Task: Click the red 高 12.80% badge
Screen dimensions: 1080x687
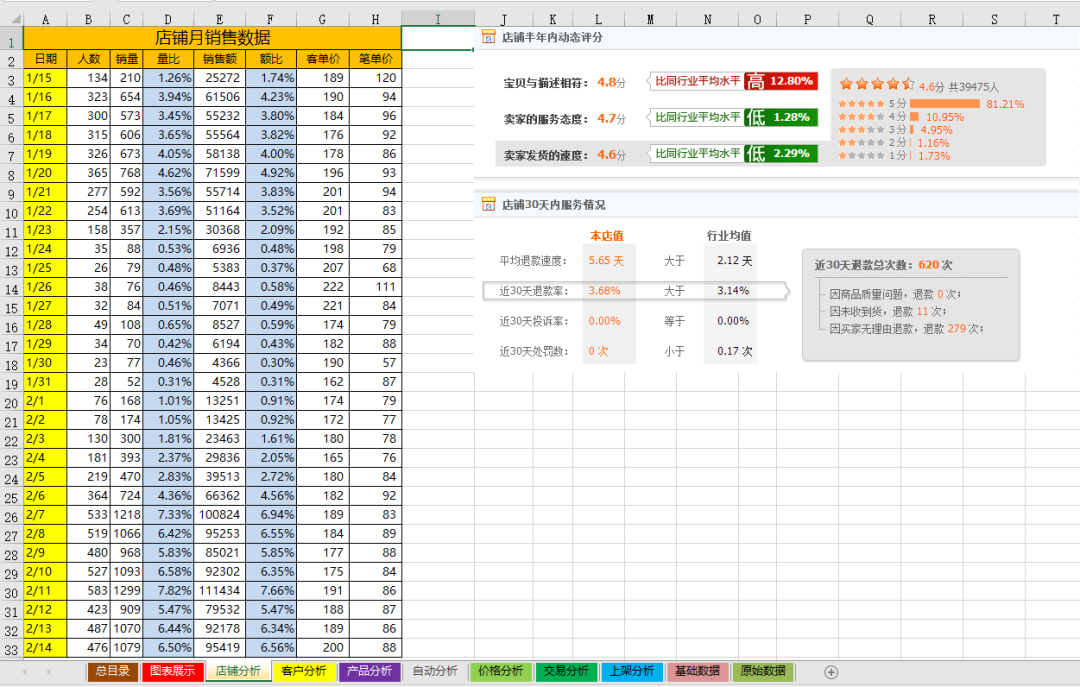Action: 781,81
